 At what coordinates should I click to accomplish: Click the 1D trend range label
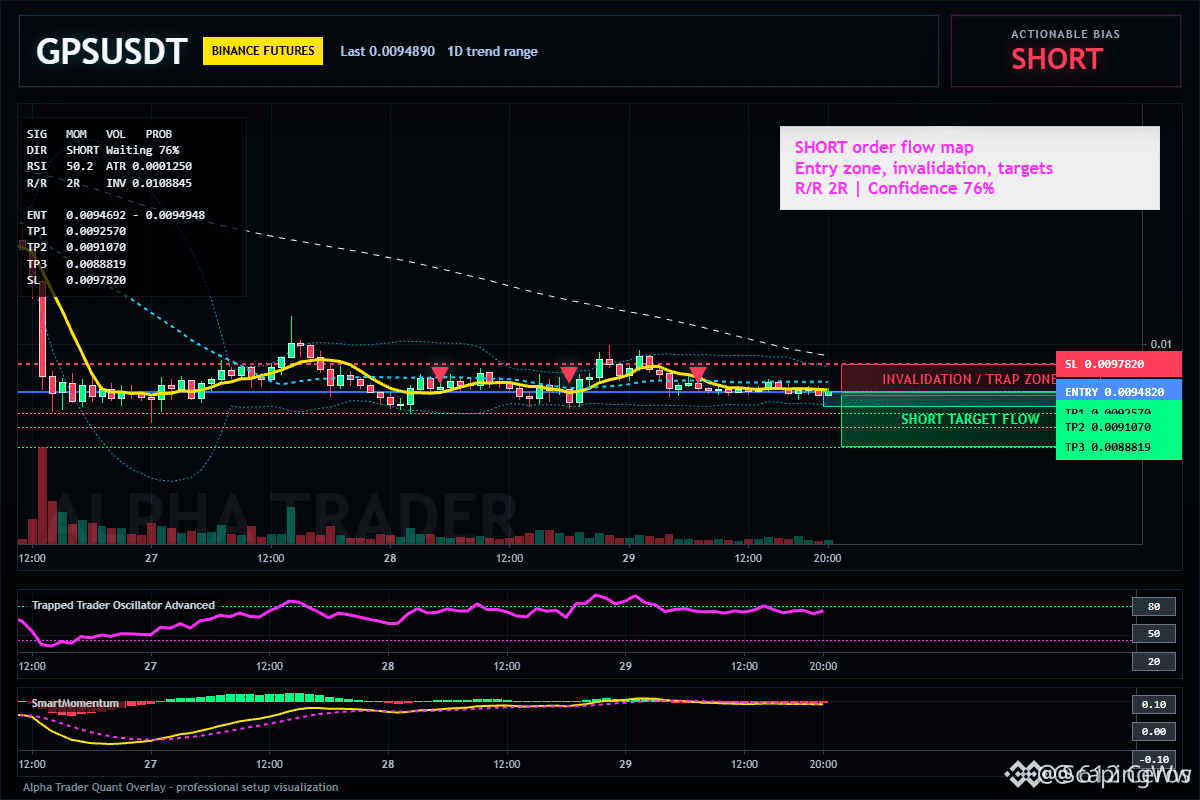point(492,51)
